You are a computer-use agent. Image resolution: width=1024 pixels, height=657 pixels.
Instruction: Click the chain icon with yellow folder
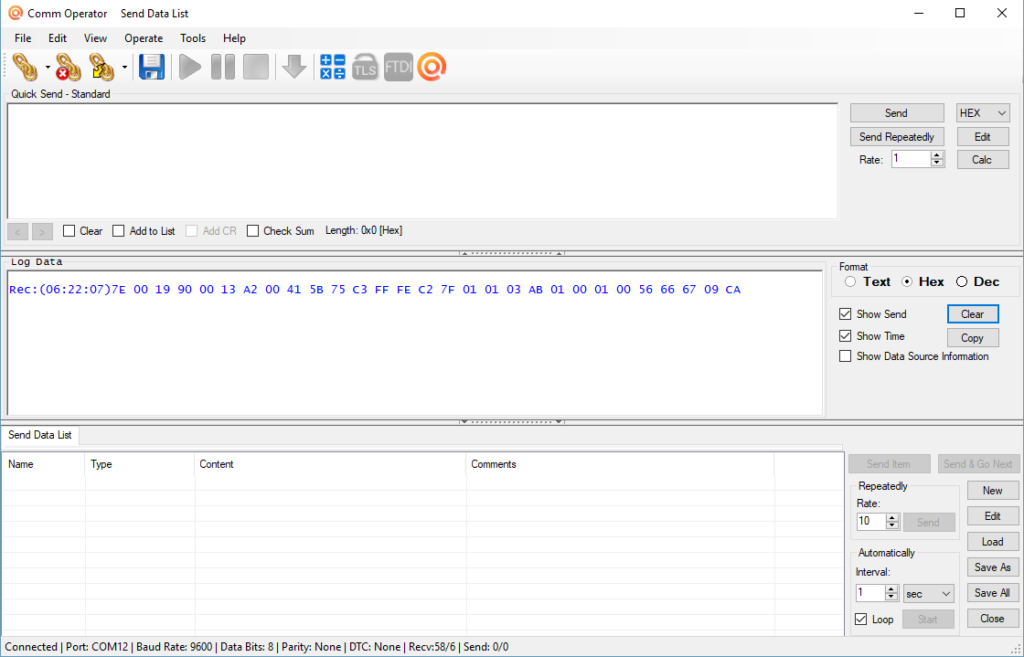102,67
